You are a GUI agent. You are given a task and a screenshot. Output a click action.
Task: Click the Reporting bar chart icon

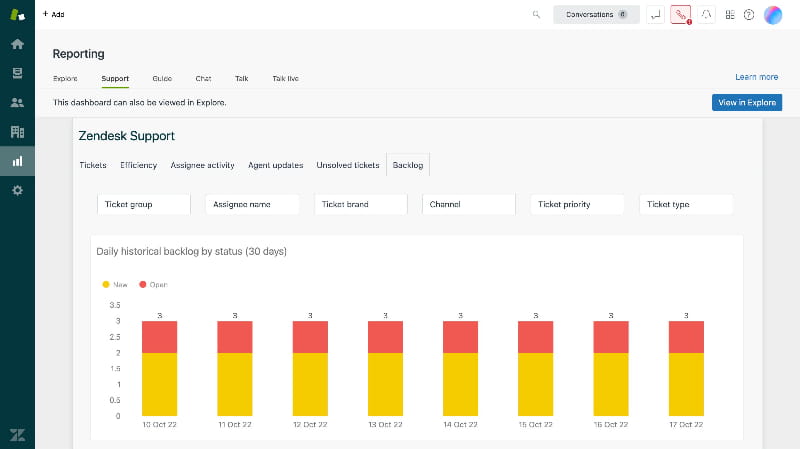click(17, 160)
